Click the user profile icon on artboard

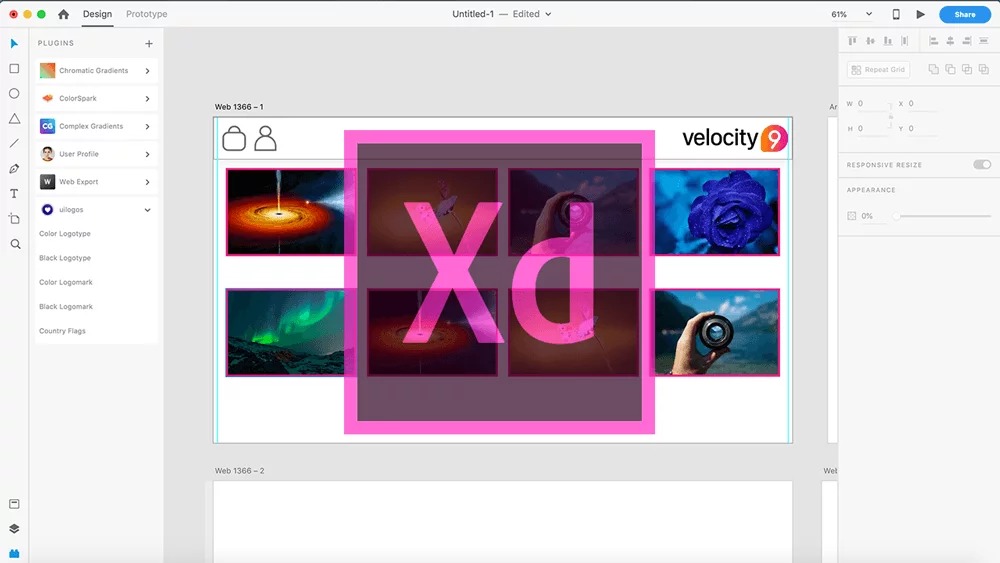click(265, 138)
